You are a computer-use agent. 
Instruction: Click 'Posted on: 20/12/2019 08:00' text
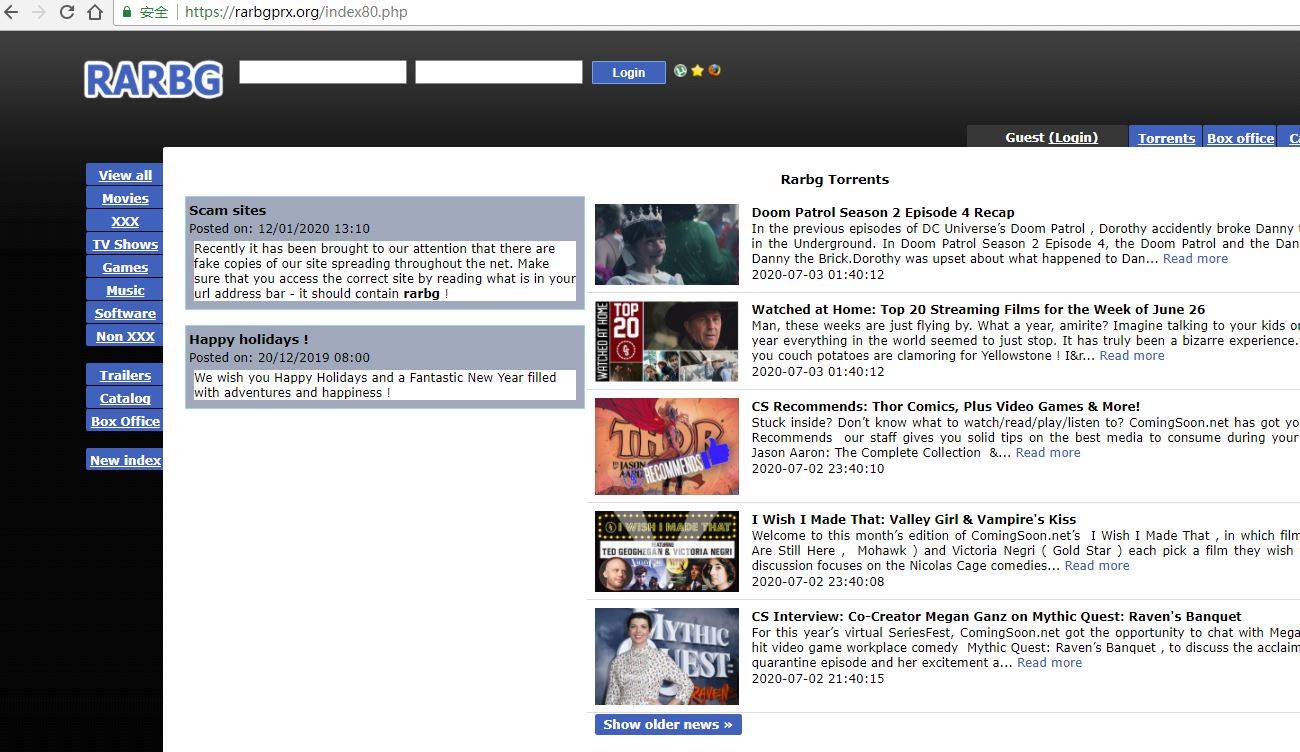pos(279,357)
